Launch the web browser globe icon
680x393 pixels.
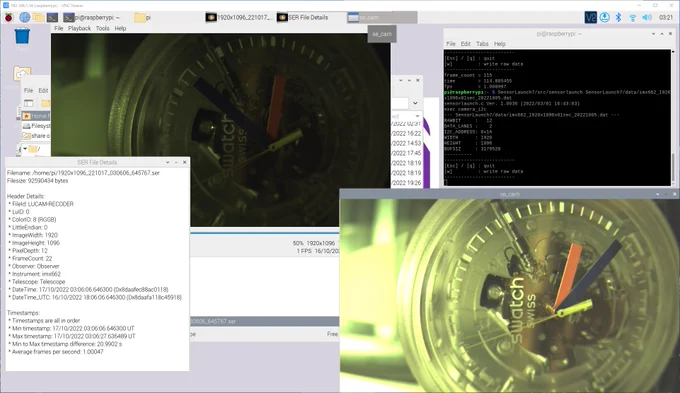pyautogui.click(x=24, y=17)
